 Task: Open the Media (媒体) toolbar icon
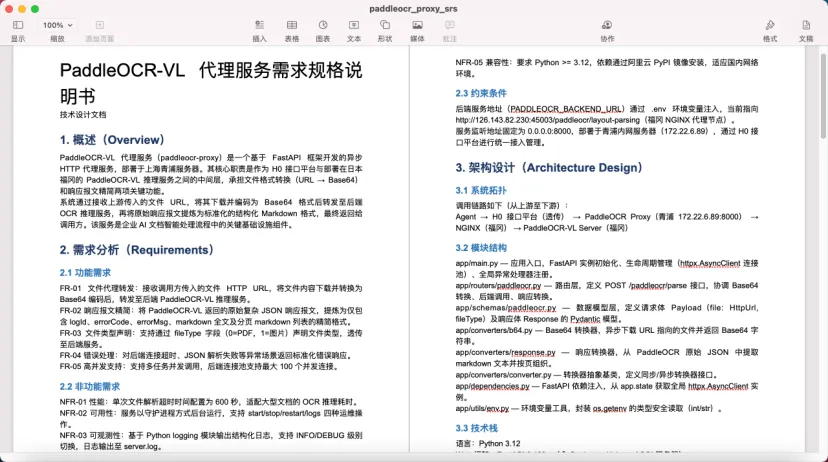[x=417, y=25]
